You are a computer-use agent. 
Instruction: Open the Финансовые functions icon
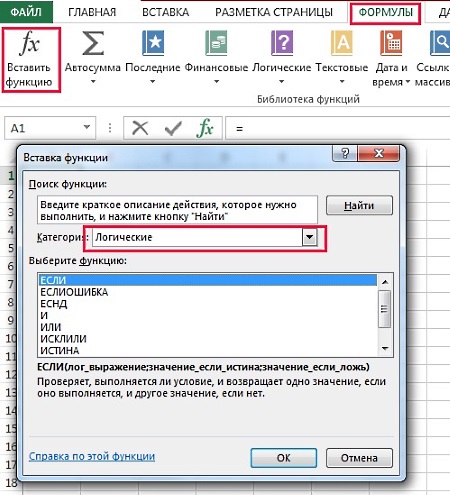(216, 43)
